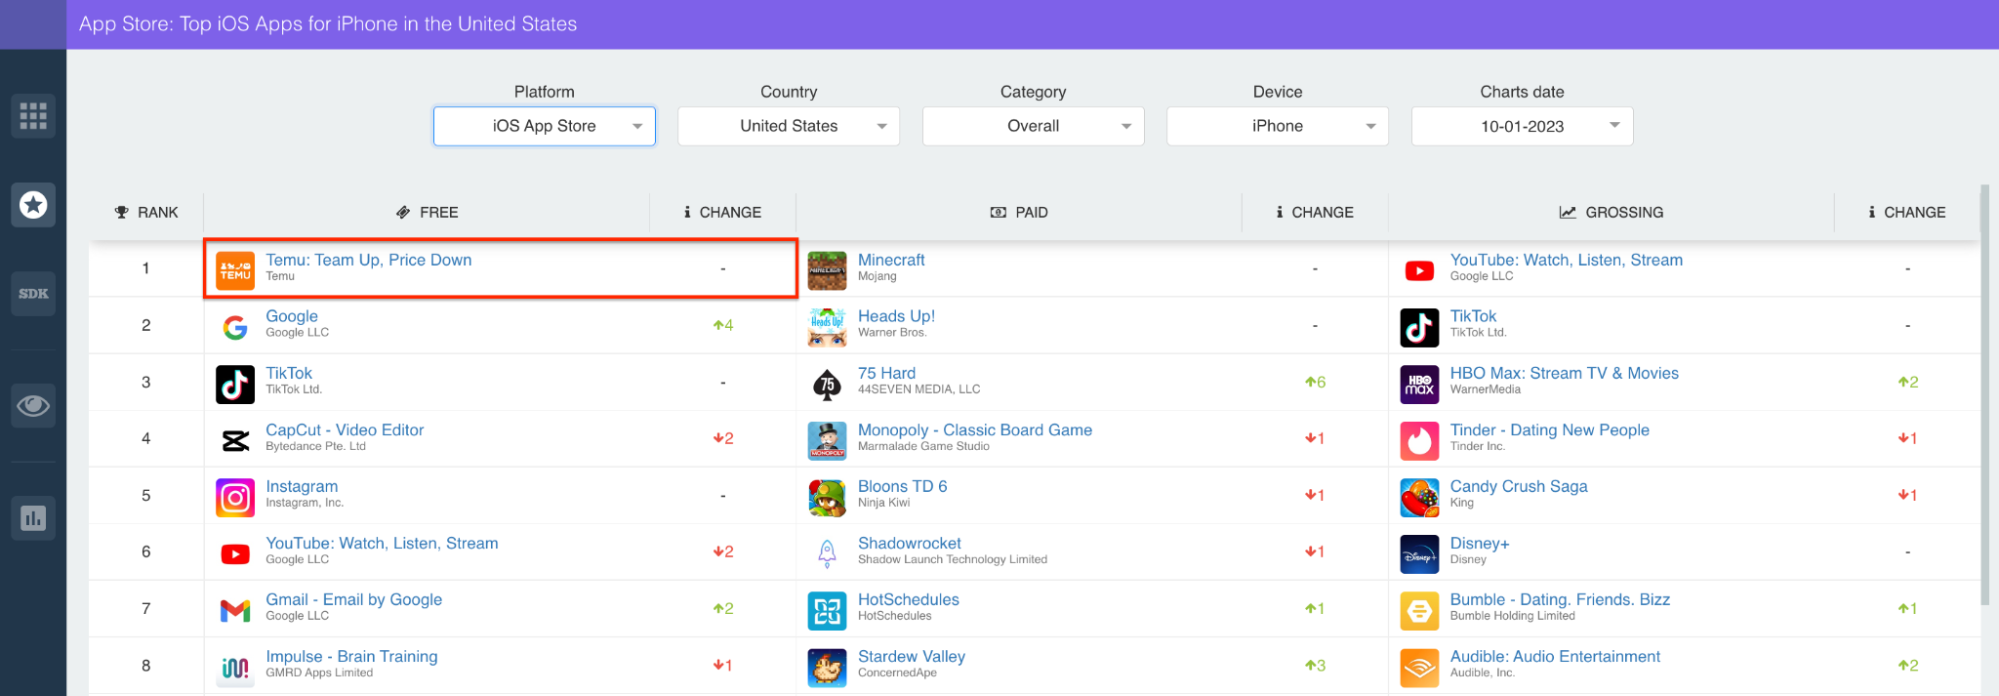Click the Bloons TD 6 app icon
This screenshot has height=696, width=1999.
(x=827, y=497)
